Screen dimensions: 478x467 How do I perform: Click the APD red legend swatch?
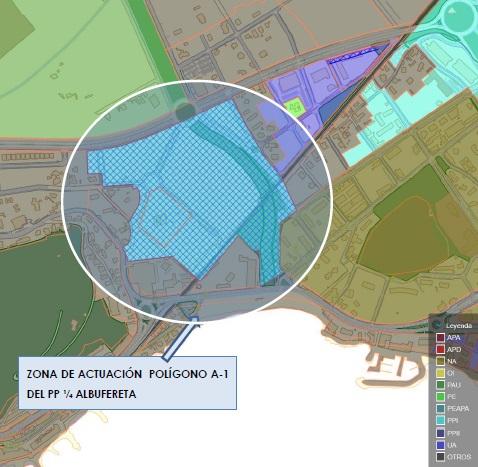tap(440, 349)
